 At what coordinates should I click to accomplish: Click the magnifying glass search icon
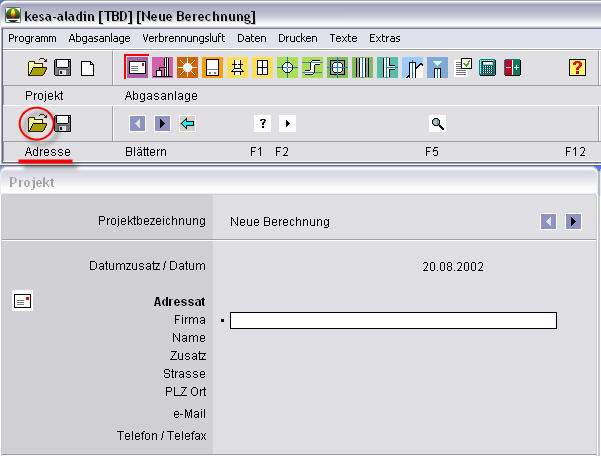click(437, 123)
